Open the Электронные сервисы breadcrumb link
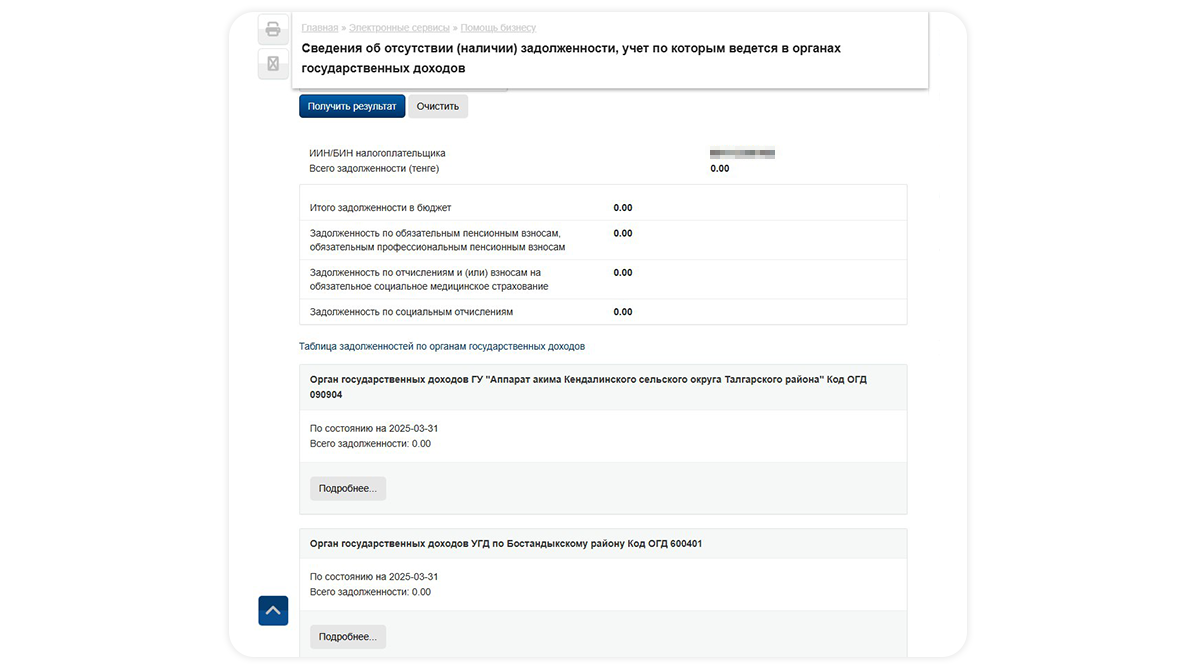This screenshot has width=1193, height=671. tap(399, 27)
